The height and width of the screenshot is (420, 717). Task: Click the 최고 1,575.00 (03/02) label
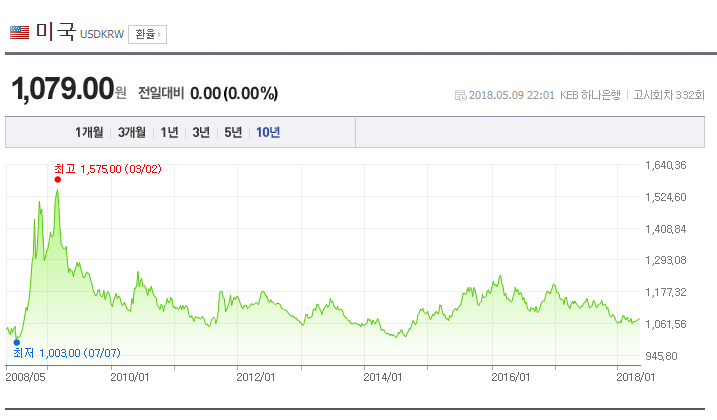(108, 169)
